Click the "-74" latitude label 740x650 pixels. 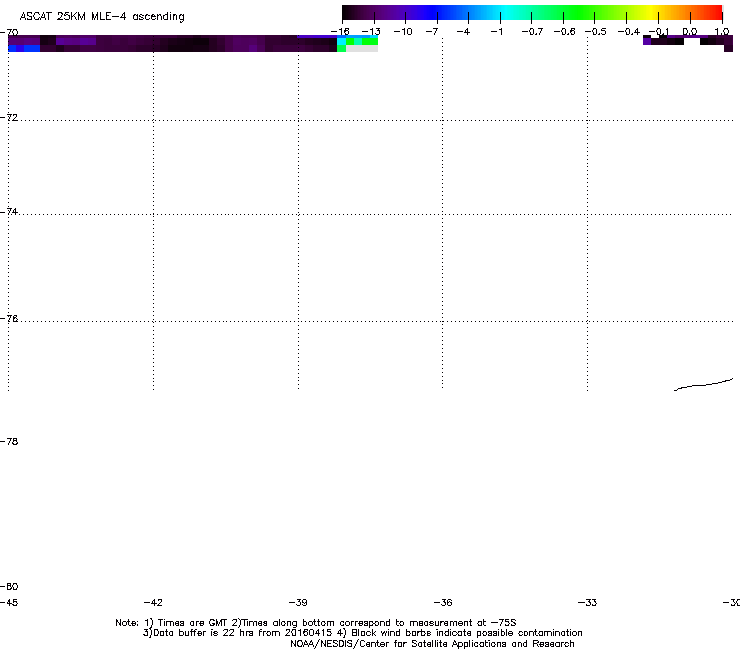9,211
